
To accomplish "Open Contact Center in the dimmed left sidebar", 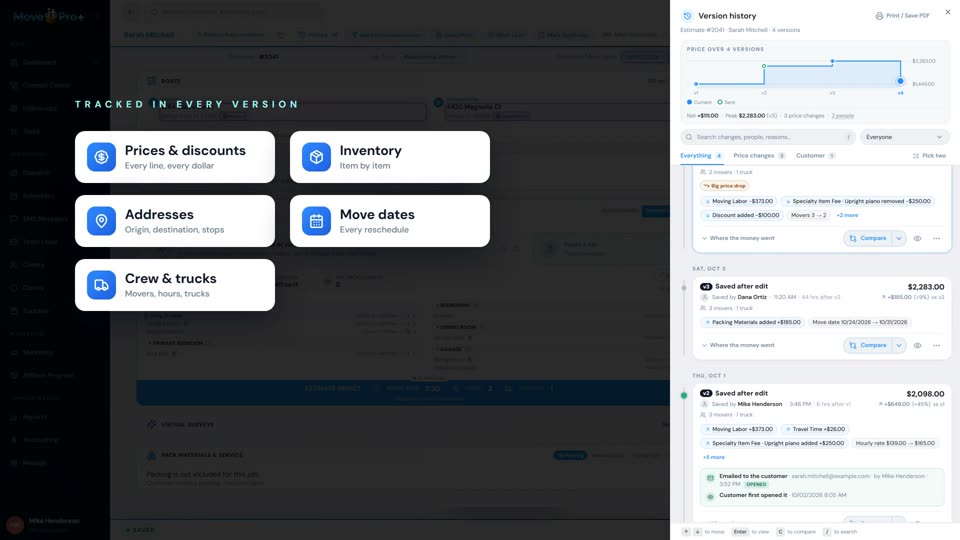I will 47,85.
